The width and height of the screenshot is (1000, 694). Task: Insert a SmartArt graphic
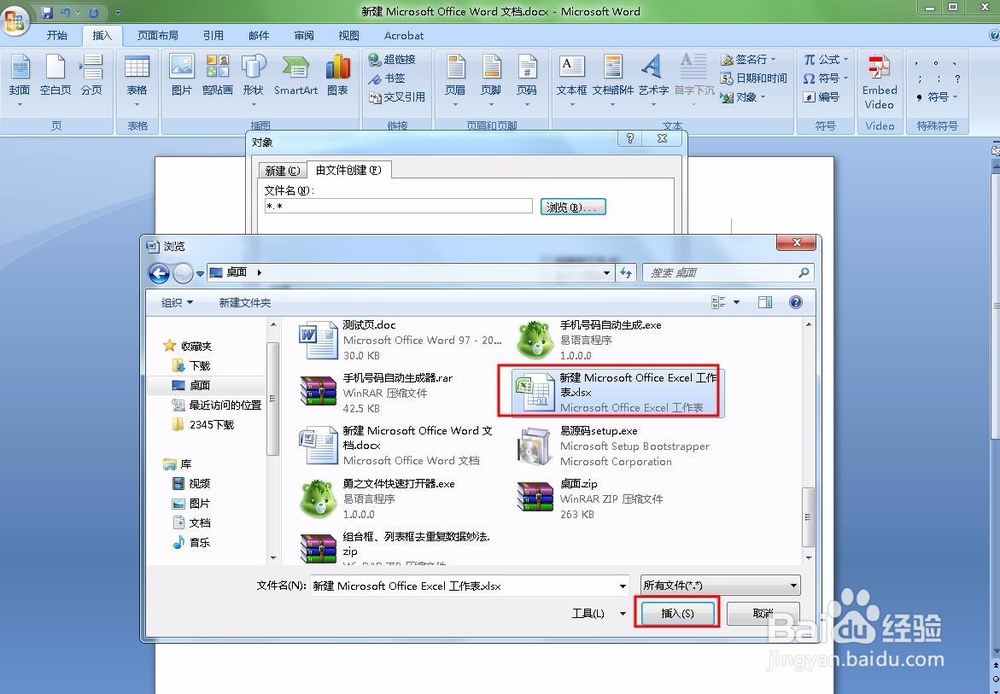[x=295, y=75]
